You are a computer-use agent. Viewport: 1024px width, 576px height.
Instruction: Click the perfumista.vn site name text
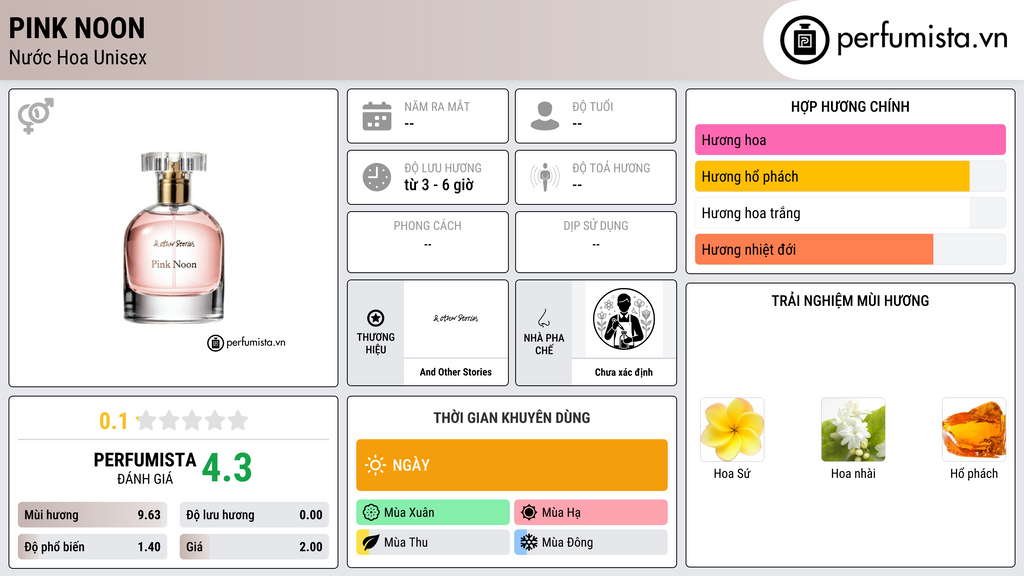pos(922,38)
